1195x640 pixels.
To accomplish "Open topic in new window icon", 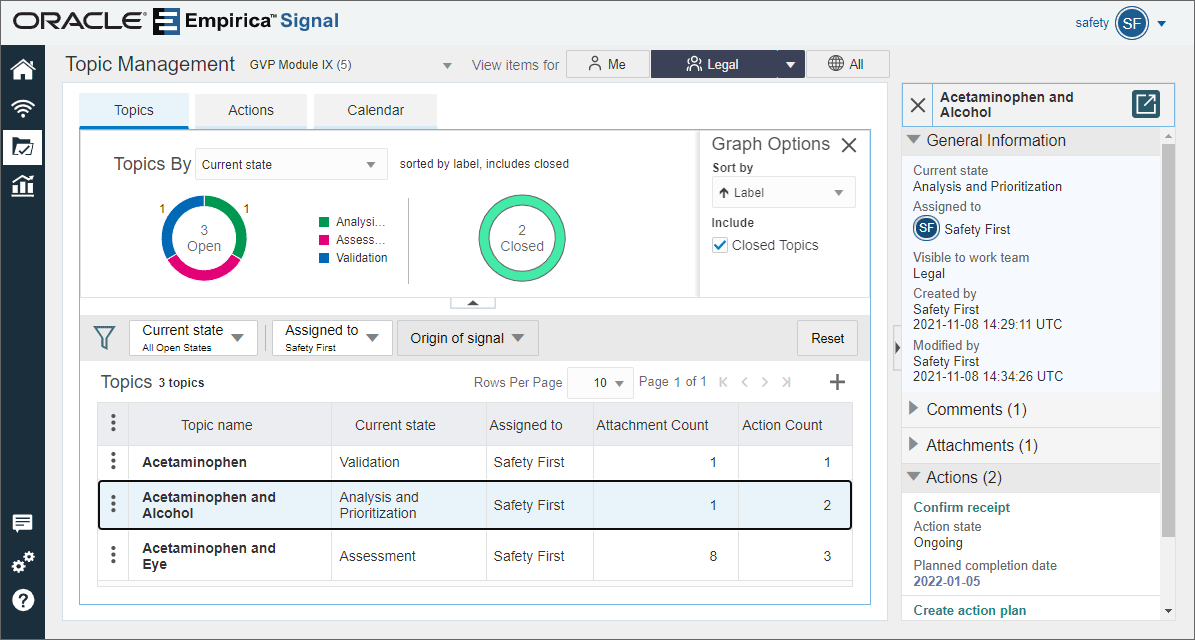I will [1145, 104].
